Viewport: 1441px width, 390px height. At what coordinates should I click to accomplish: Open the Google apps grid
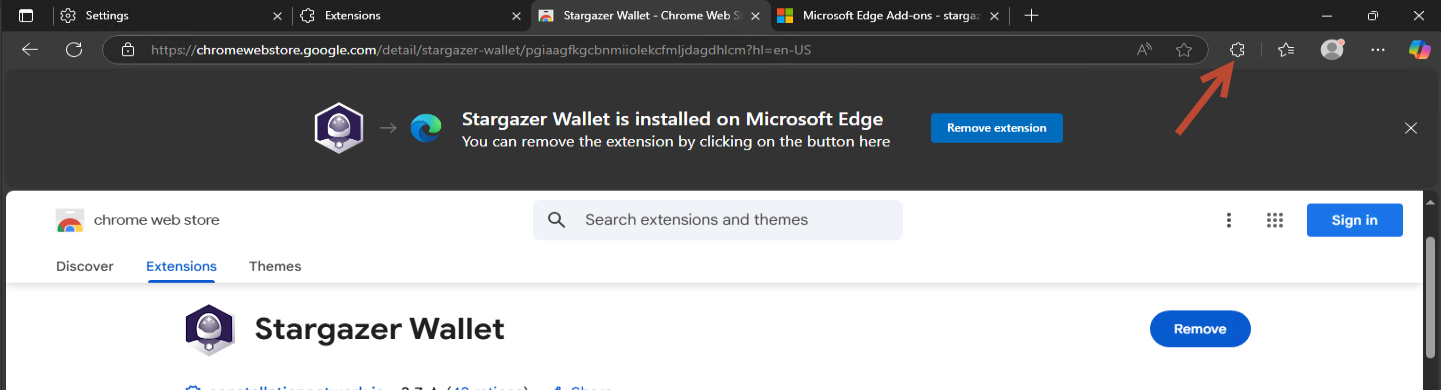pyautogui.click(x=1274, y=220)
